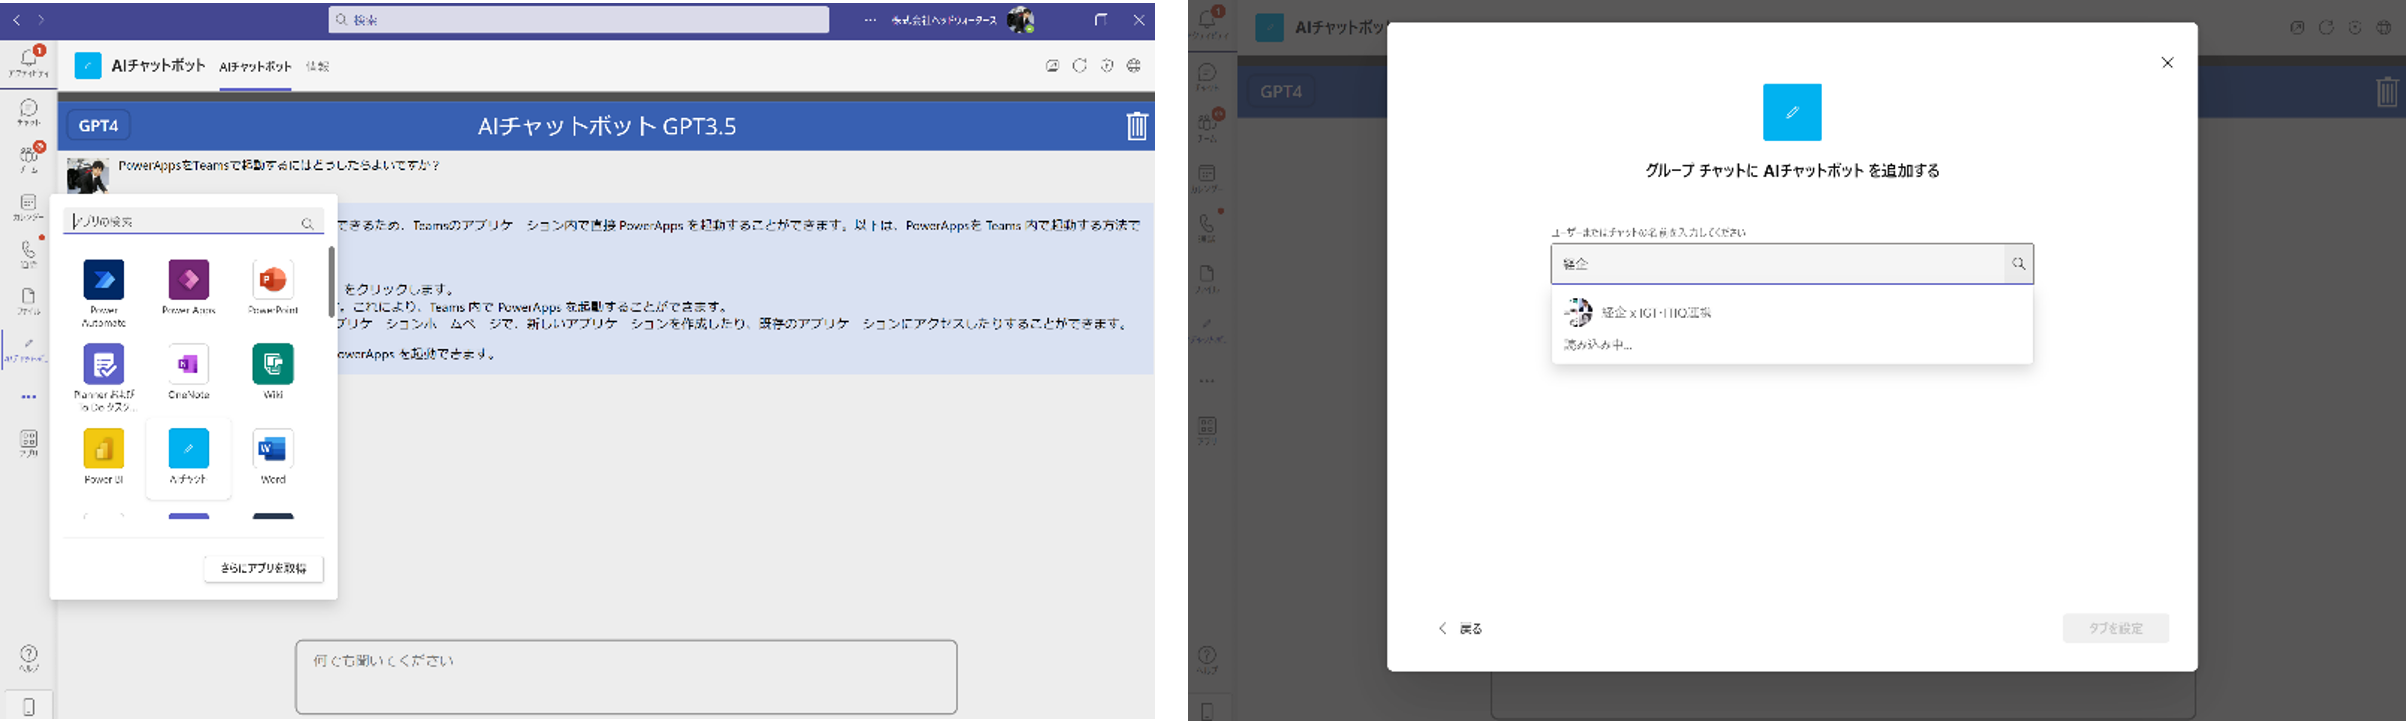Click the 戻る back button in the dialog
The image size is (2406, 721).
[x=1460, y=629]
